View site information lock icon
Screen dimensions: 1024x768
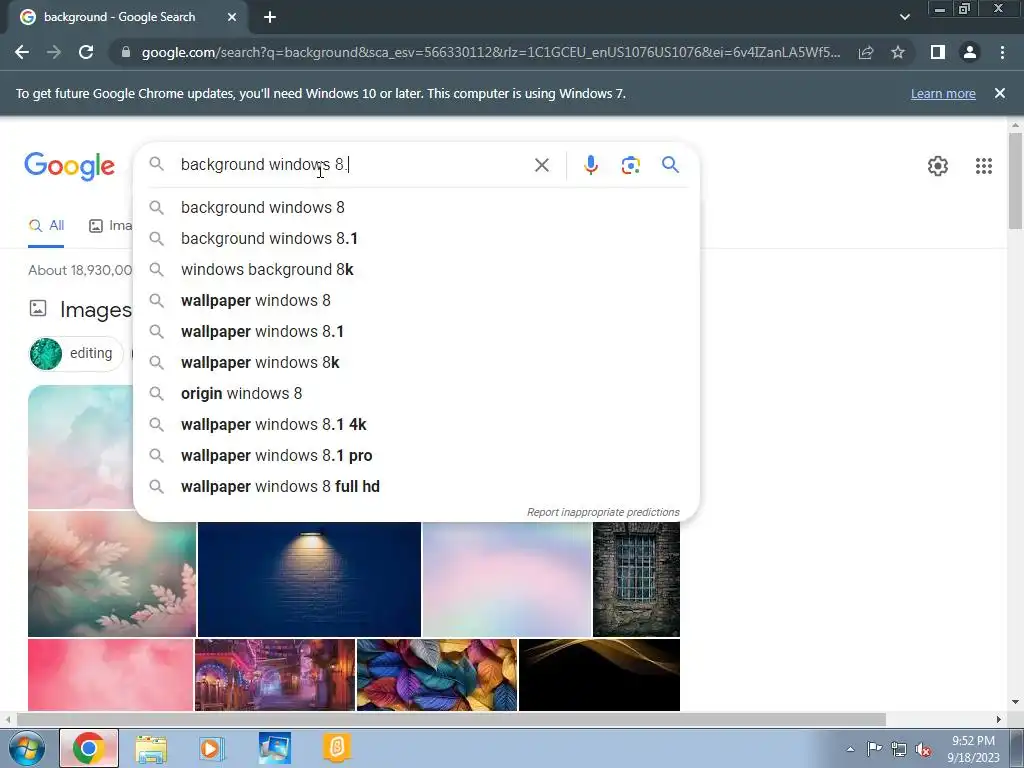[x=126, y=52]
